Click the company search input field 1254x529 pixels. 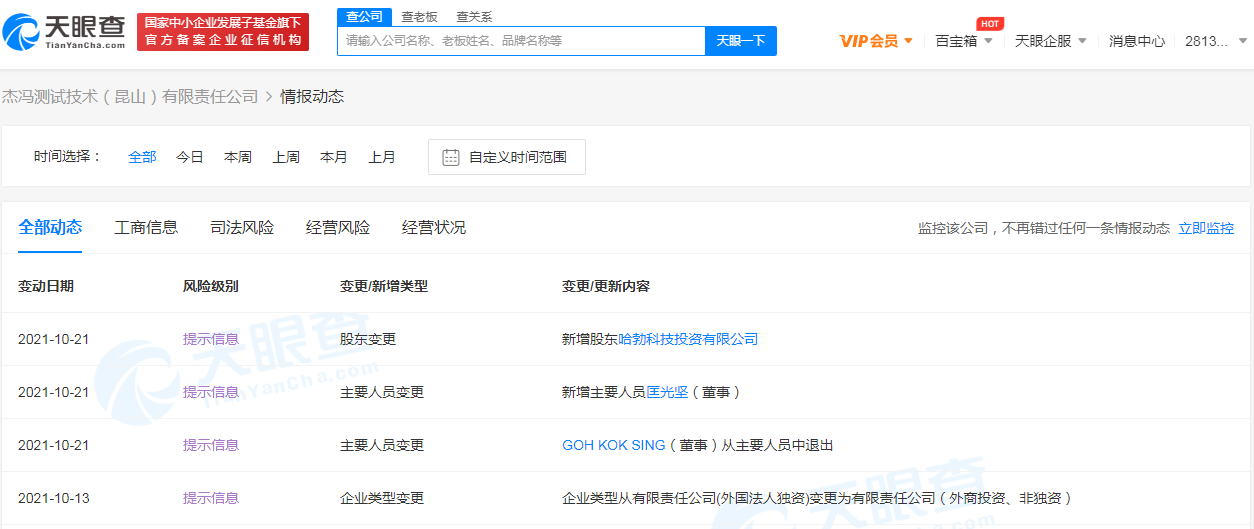[520, 41]
